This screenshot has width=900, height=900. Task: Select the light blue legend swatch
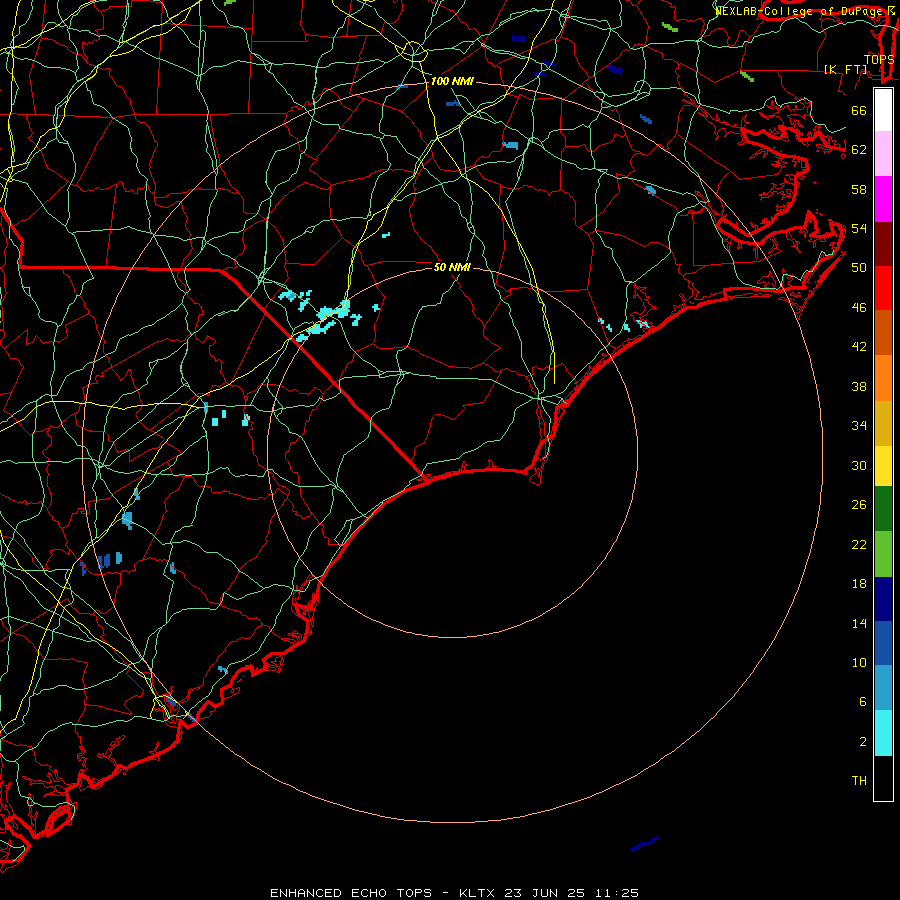pos(883,688)
